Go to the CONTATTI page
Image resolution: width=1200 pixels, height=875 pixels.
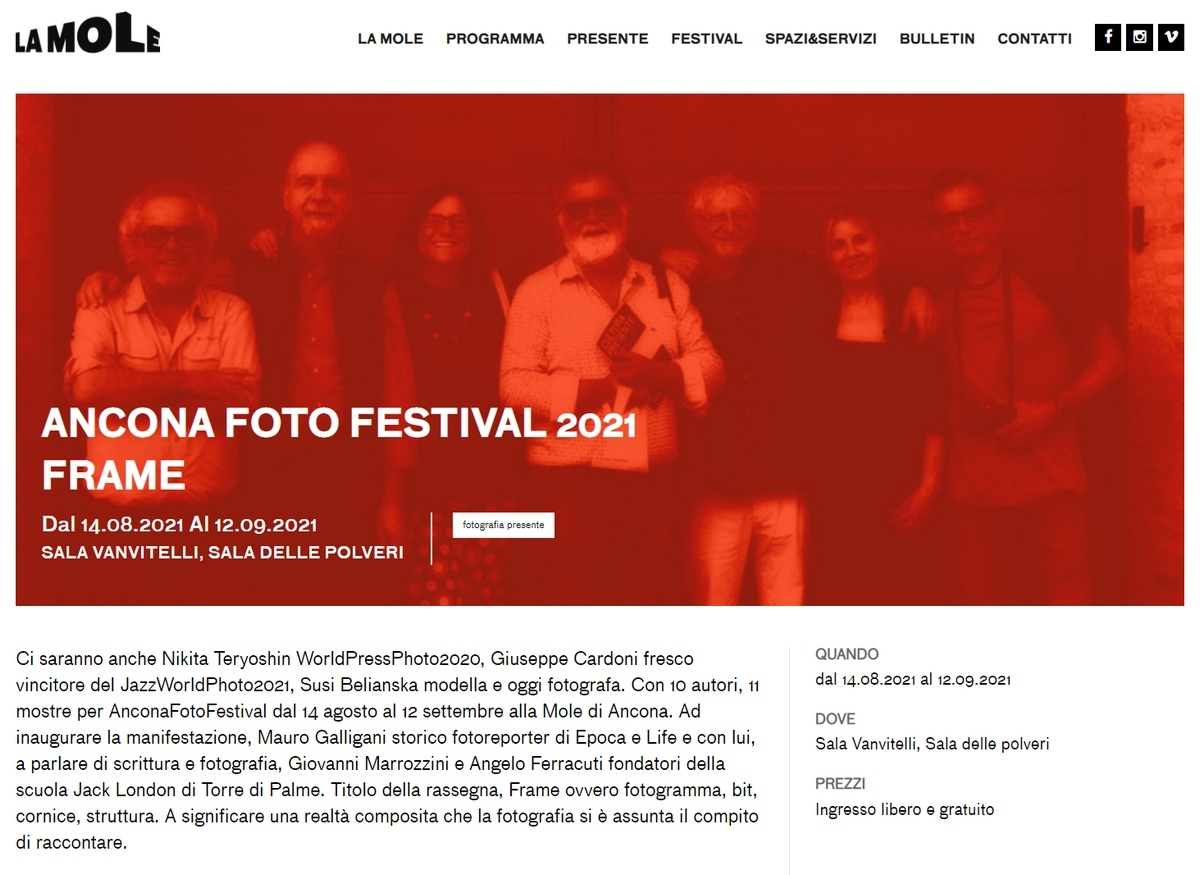[x=1035, y=39]
